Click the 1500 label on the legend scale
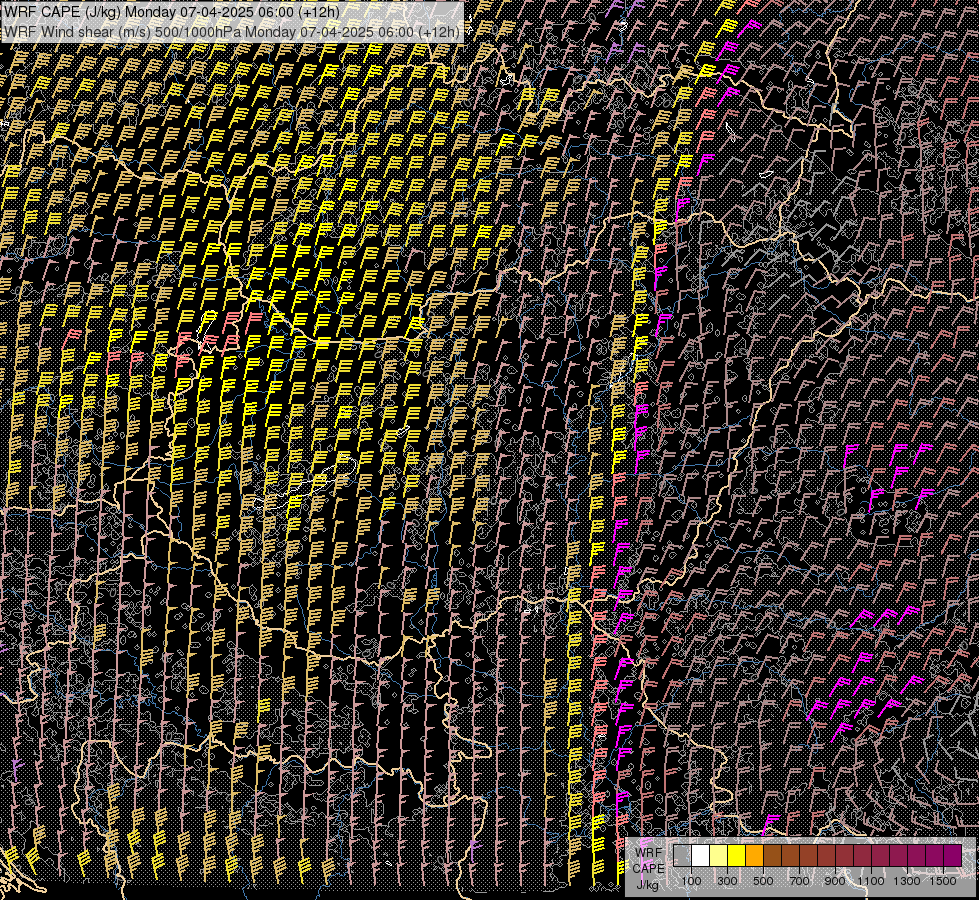 [943, 881]
